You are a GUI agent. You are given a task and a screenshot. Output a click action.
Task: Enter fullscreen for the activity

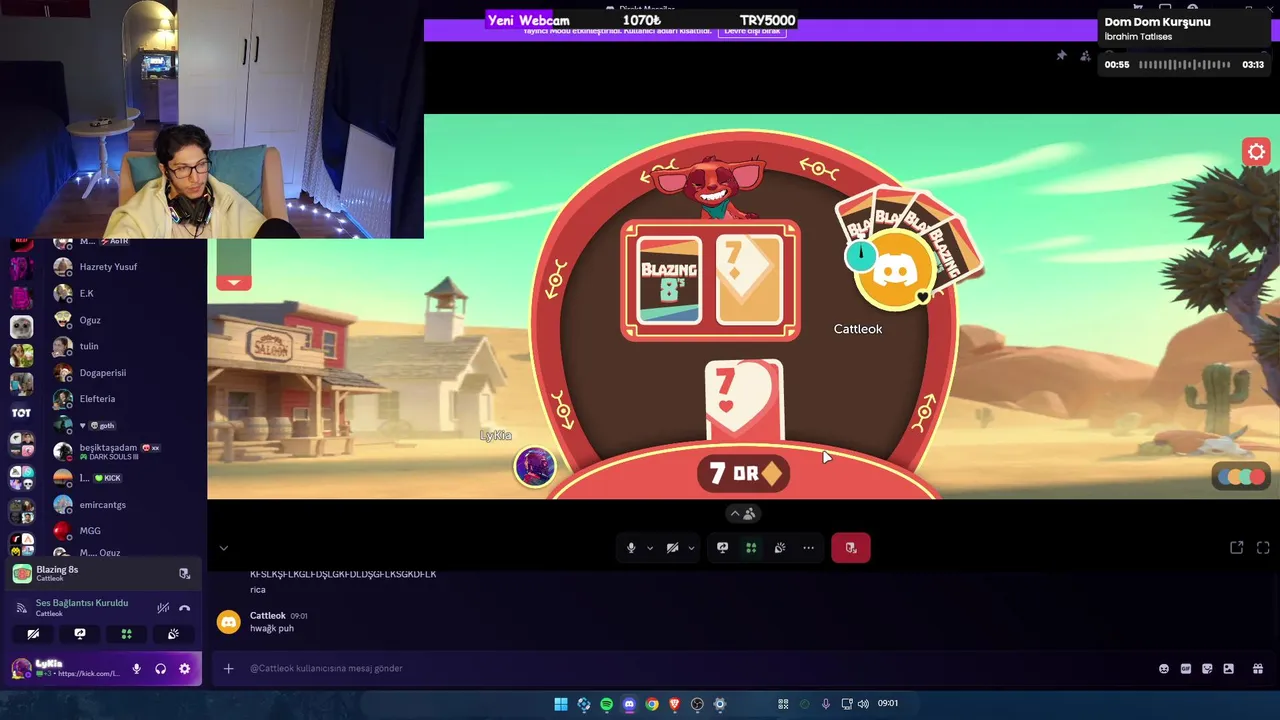(1263, 548)
